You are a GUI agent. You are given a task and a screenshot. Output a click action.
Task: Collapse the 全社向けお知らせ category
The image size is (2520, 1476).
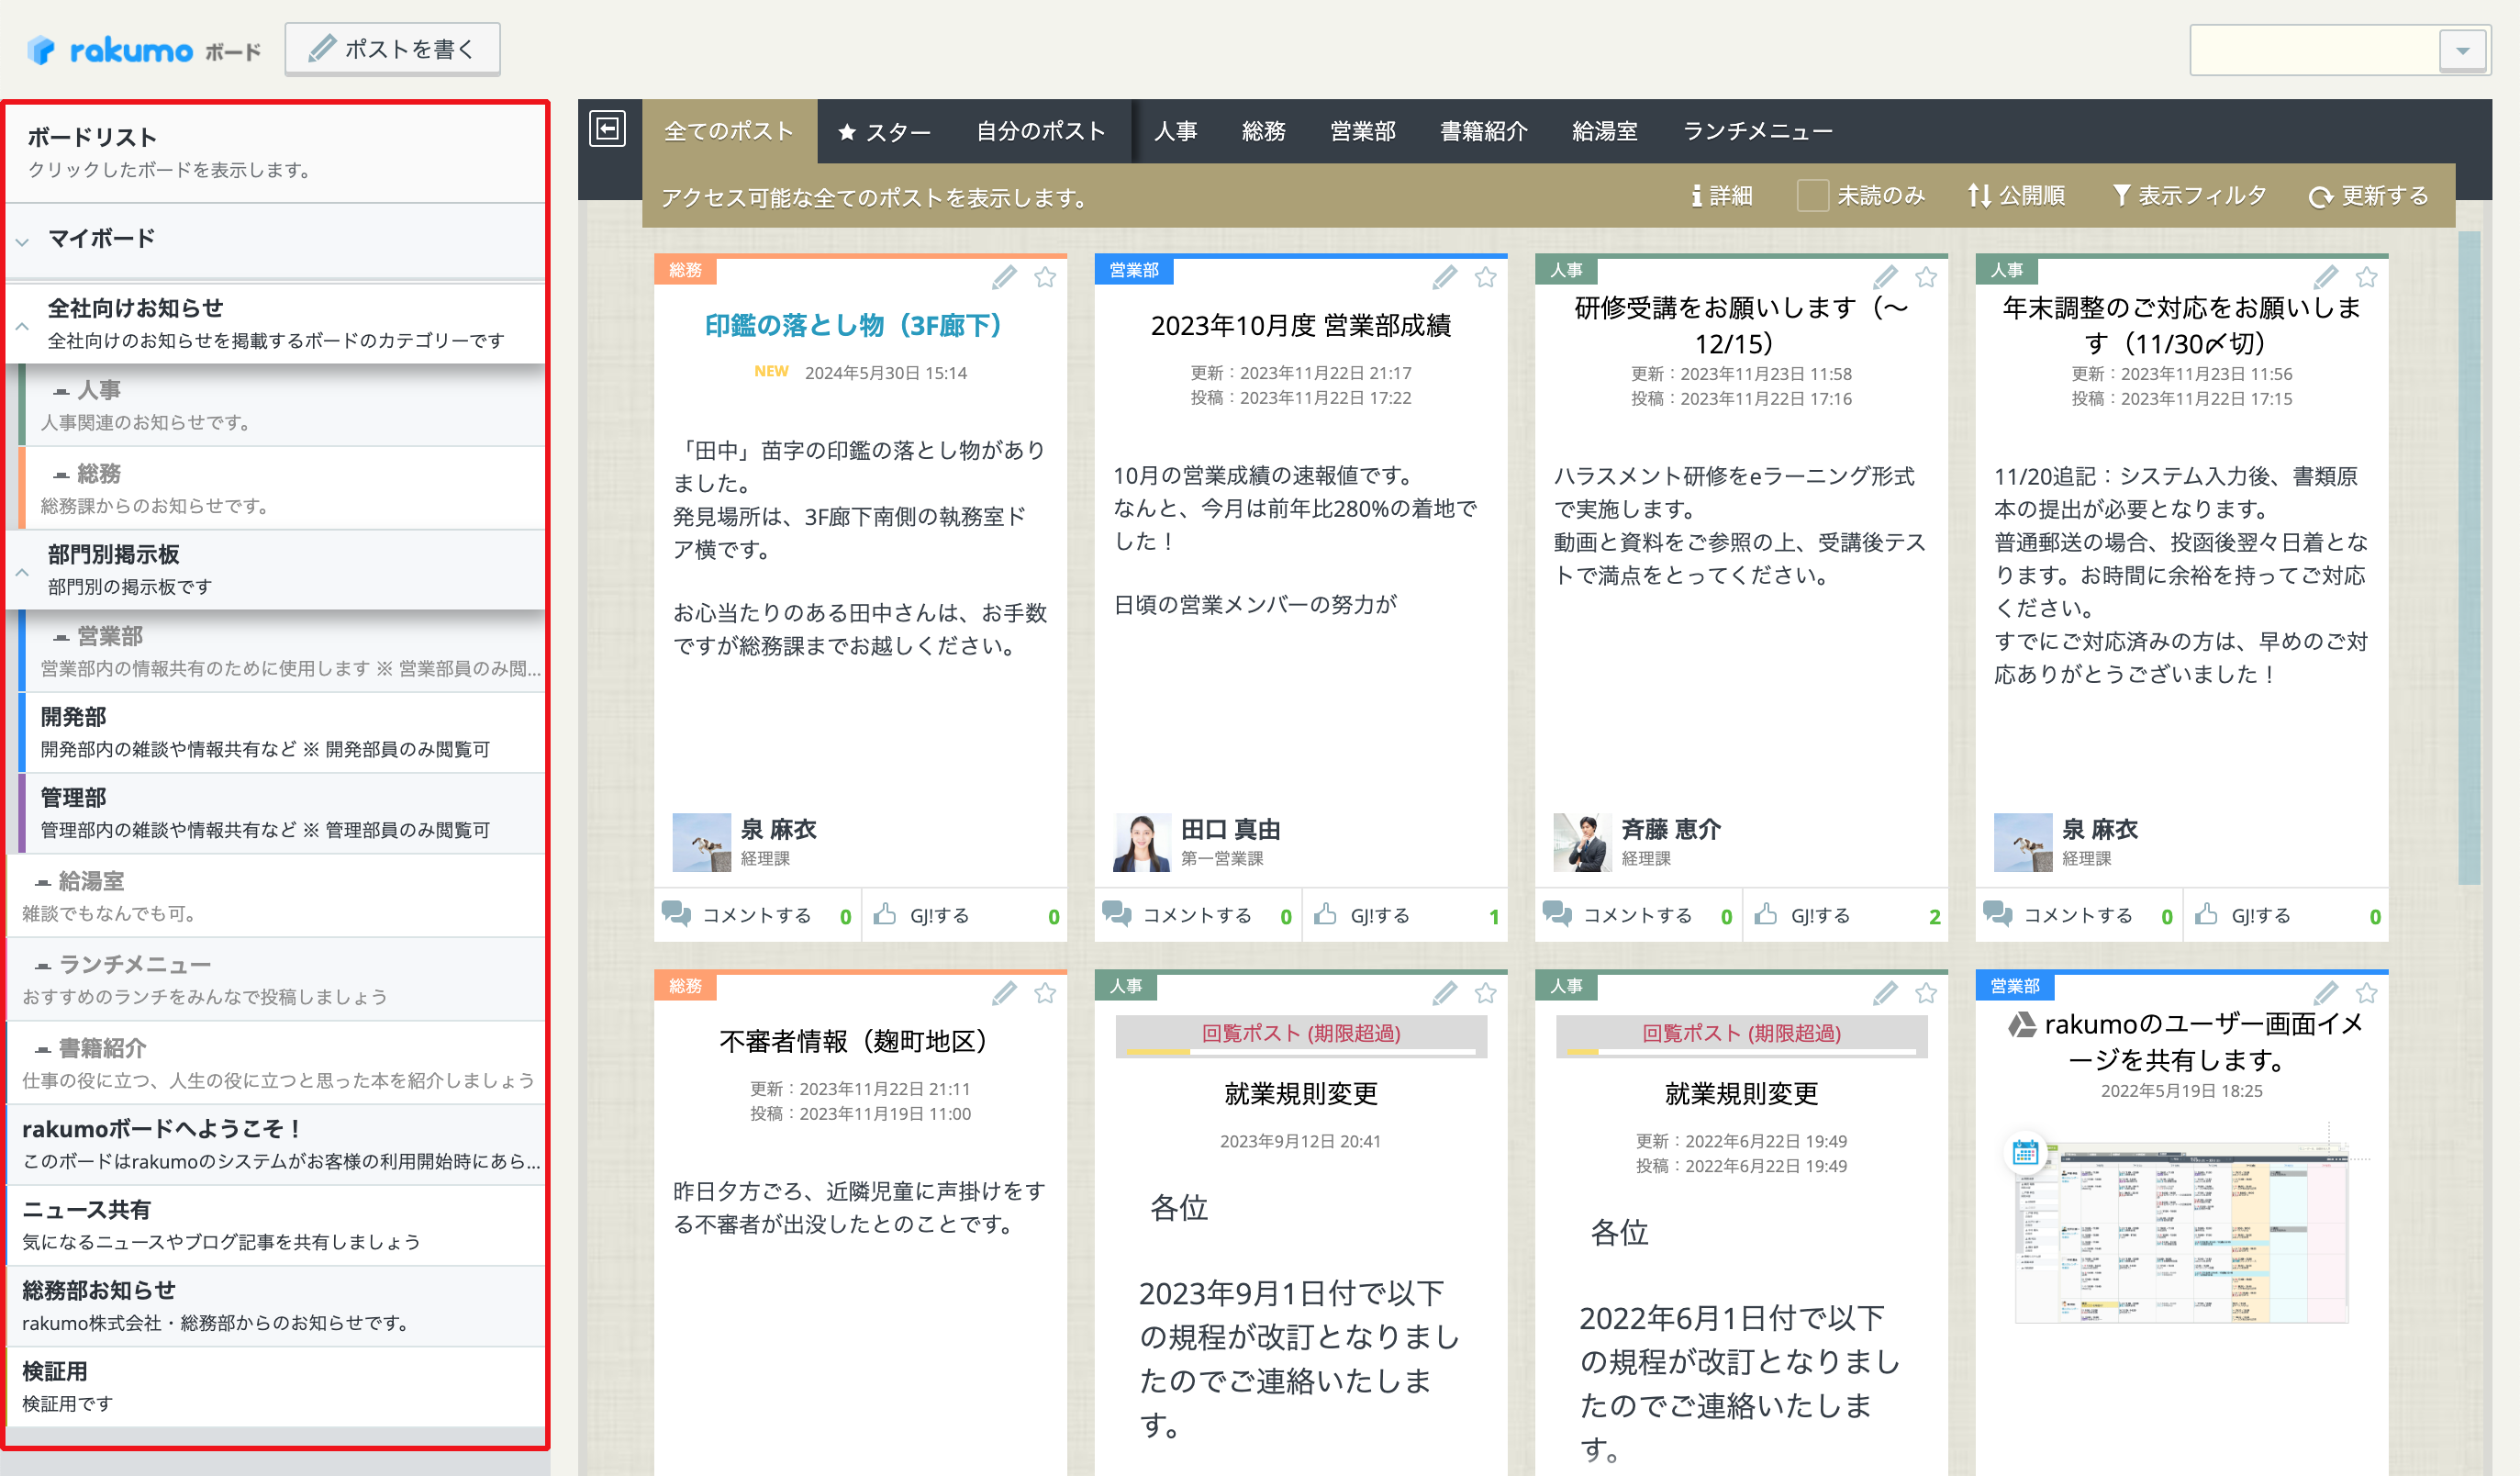[x=22, y=325]
